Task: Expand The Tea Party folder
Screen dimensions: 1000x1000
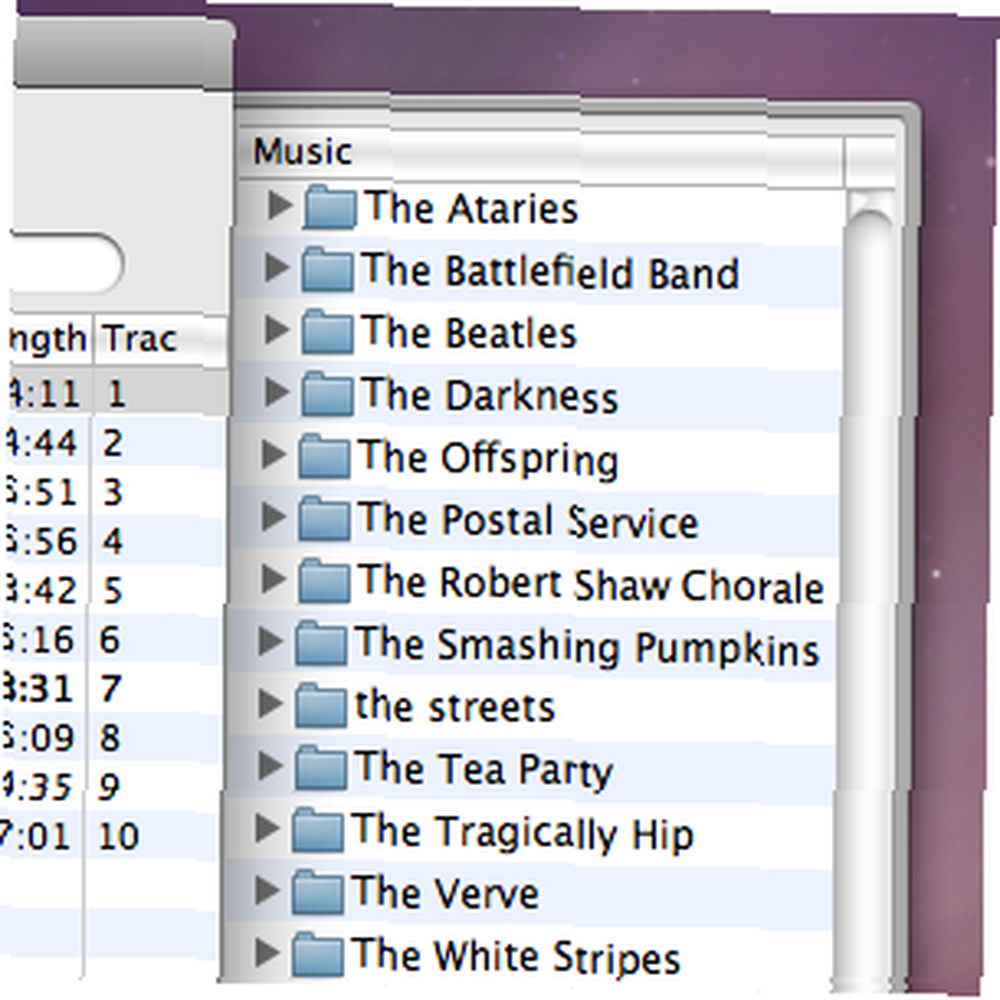Action: [270, 765]
